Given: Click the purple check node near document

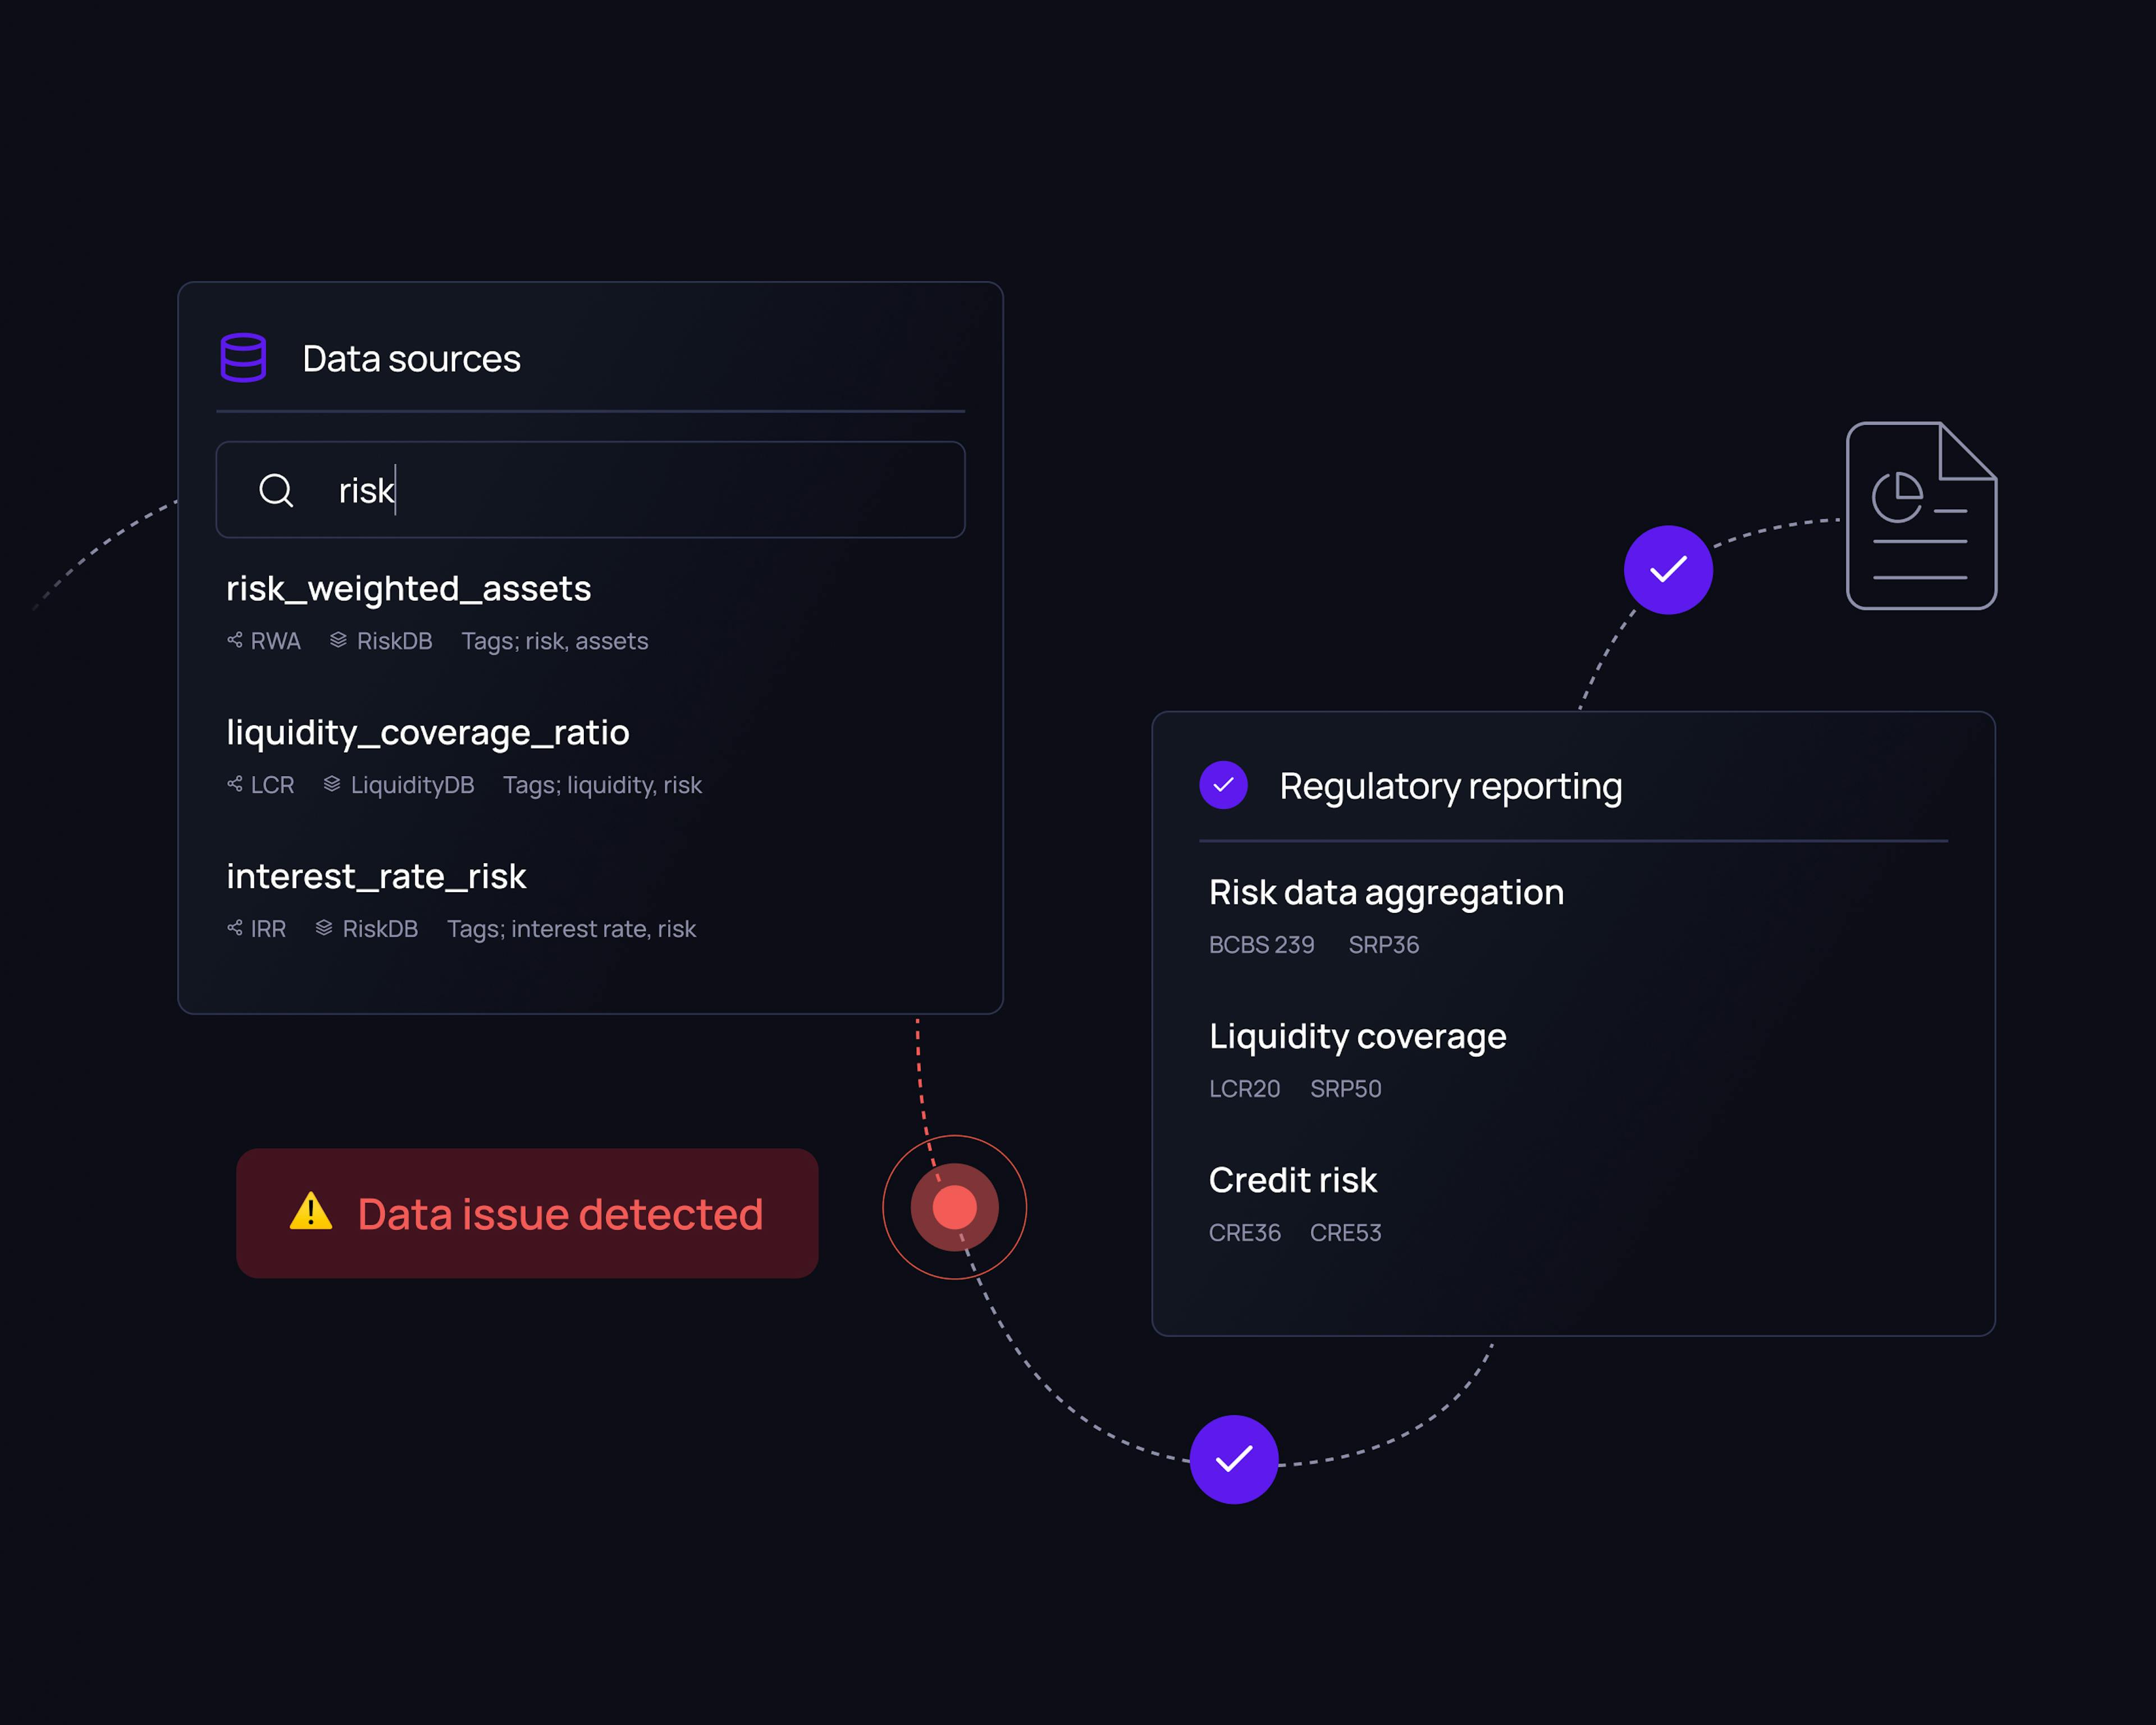Looking at the screenshot, I should pyautogui.click(x=1667, y=570).
